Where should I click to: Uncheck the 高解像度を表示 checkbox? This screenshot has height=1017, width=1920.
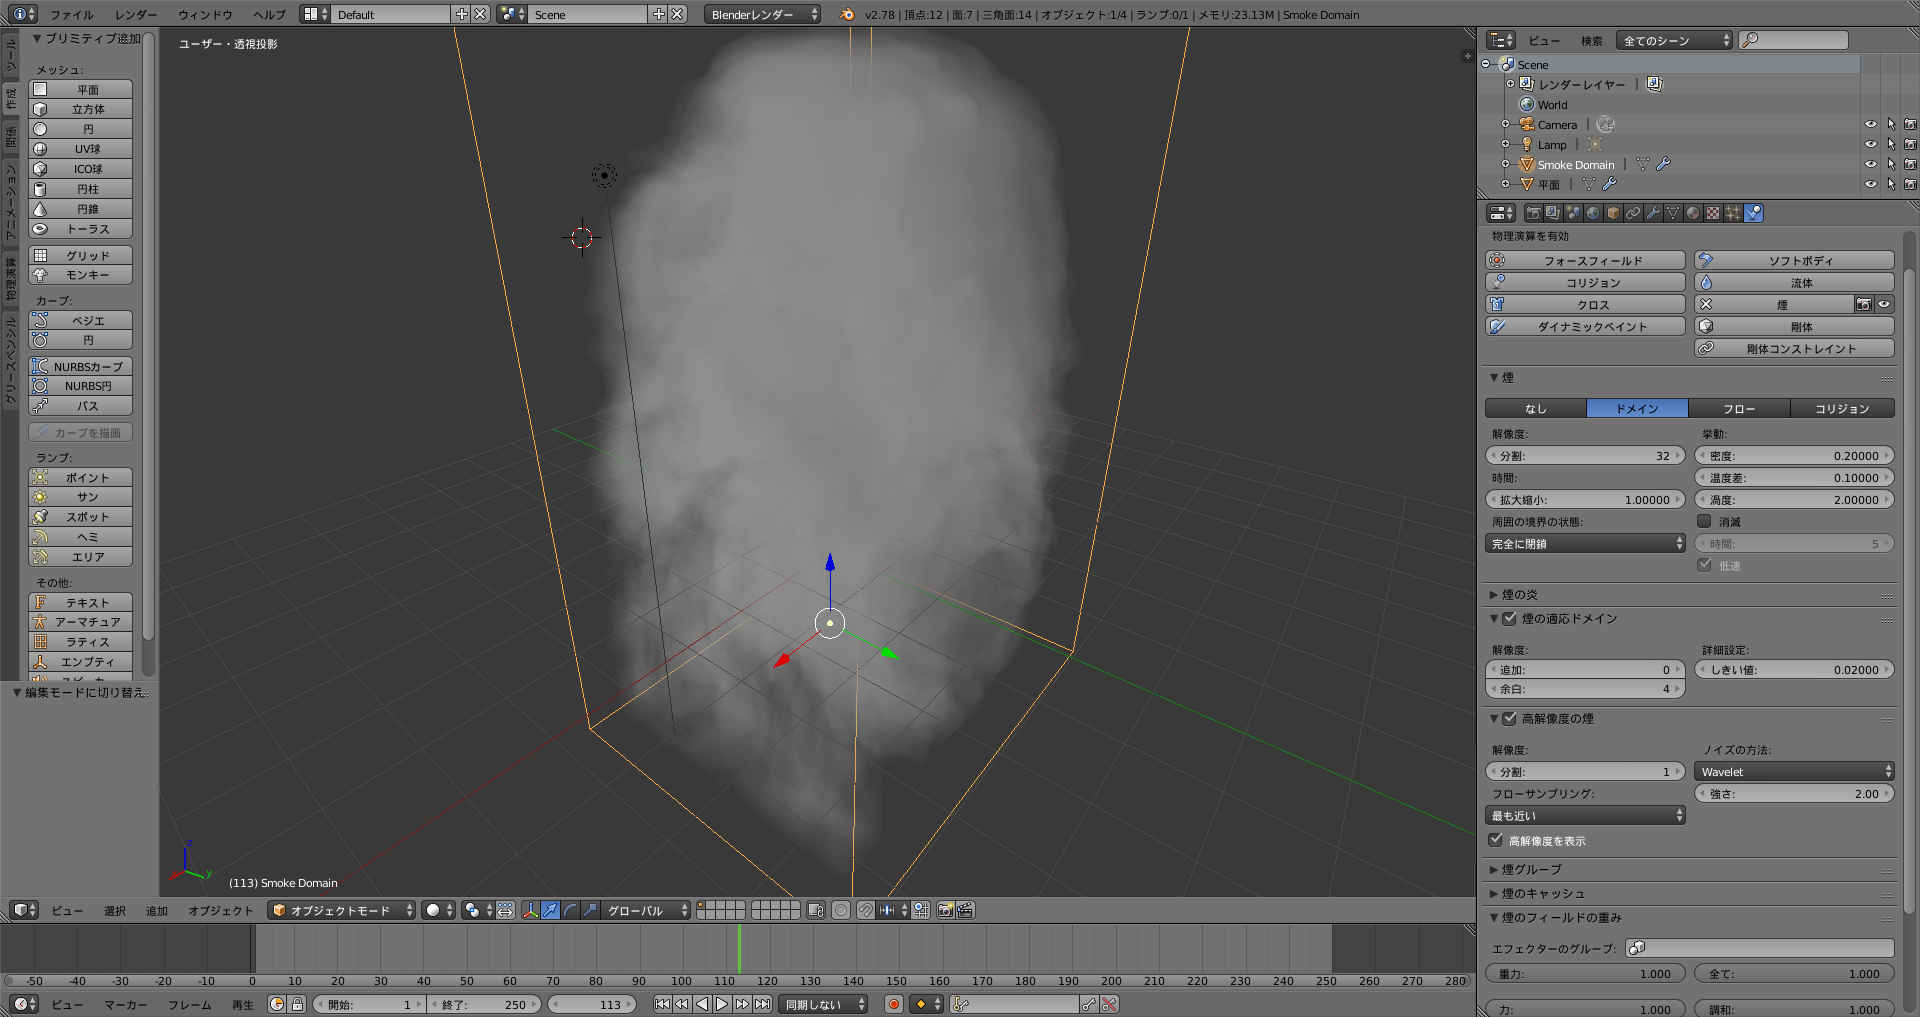(x=1496, y=840)
